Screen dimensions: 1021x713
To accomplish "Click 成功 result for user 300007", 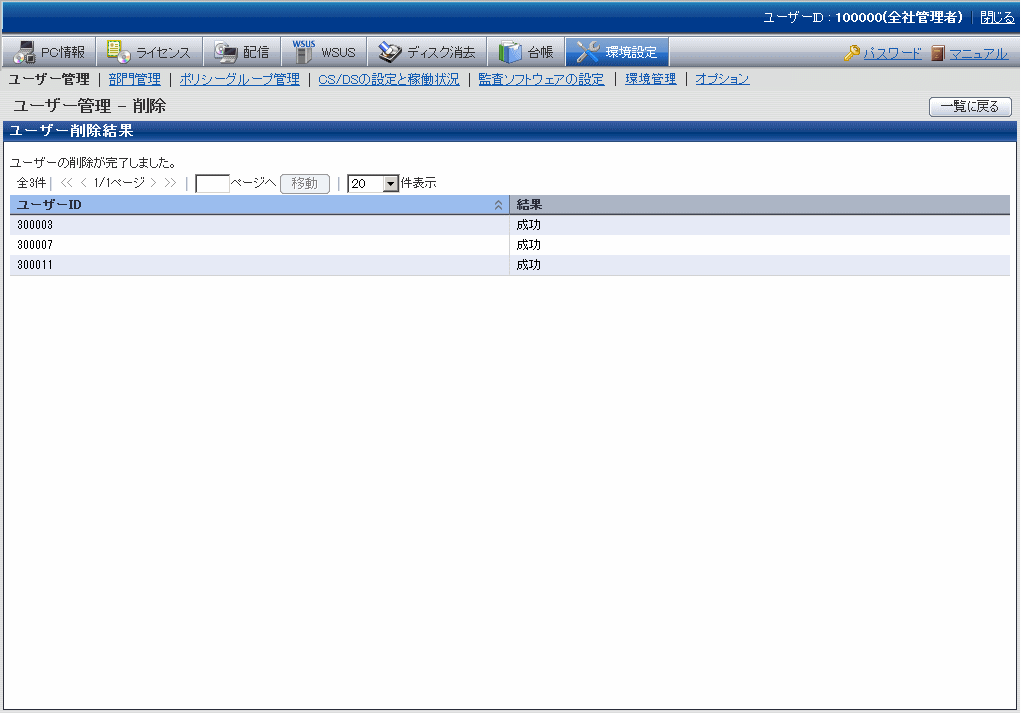I will tap(529, 245).
